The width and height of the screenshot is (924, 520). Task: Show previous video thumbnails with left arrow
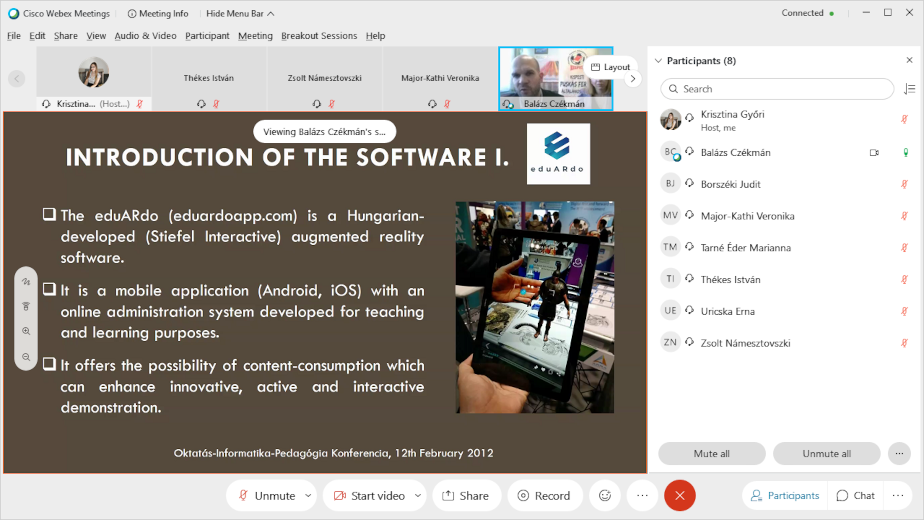point(16,78)
